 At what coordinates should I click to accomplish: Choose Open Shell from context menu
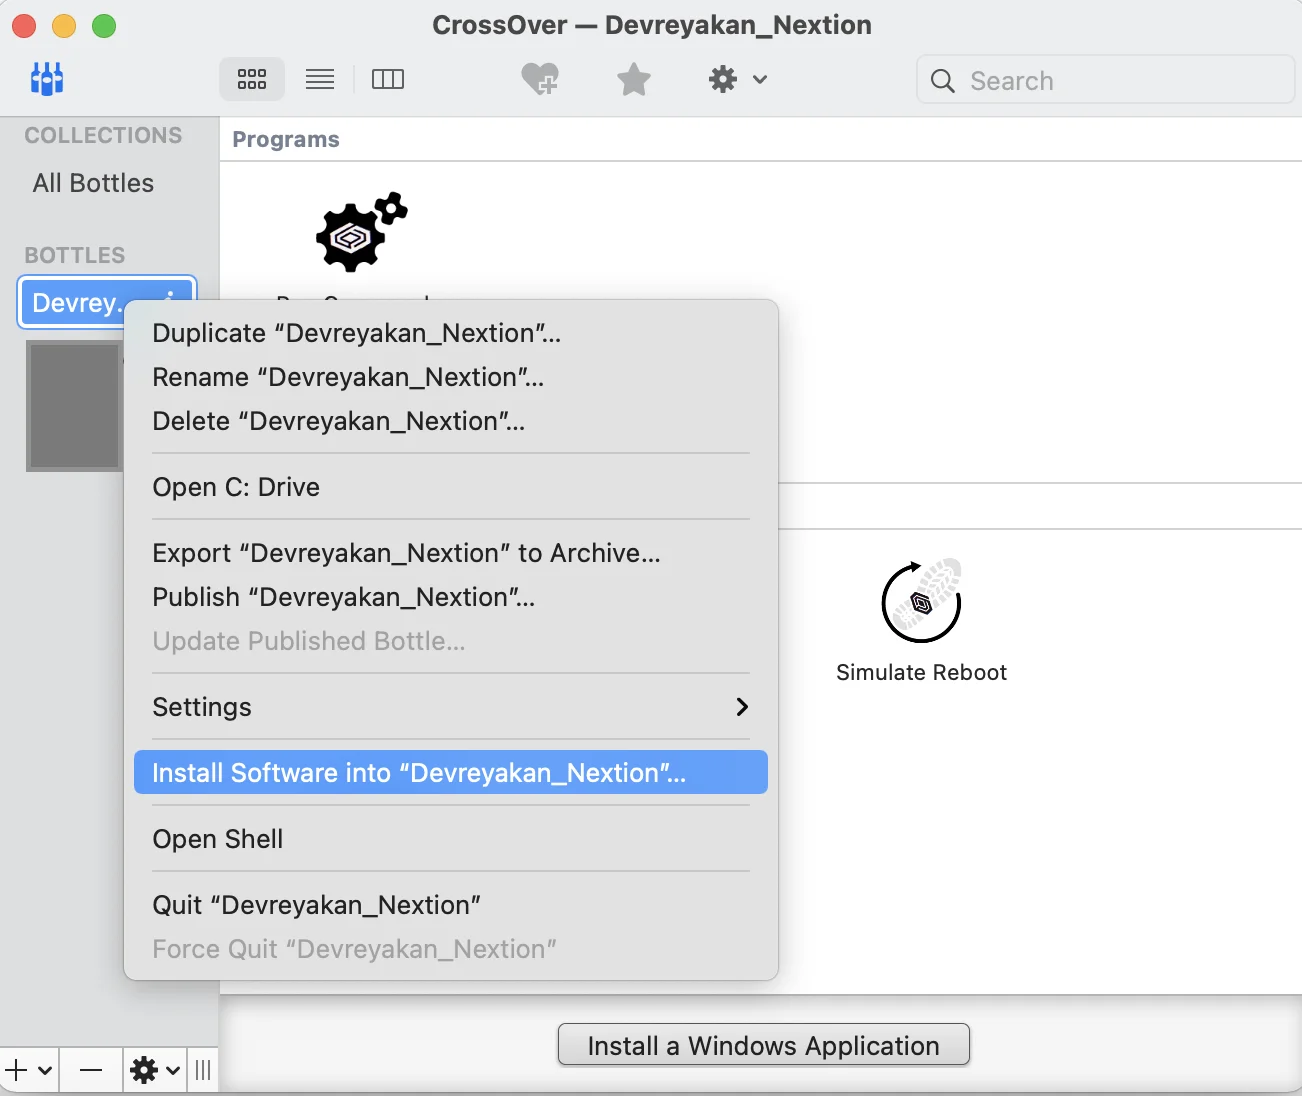click(x=451, y=839)
